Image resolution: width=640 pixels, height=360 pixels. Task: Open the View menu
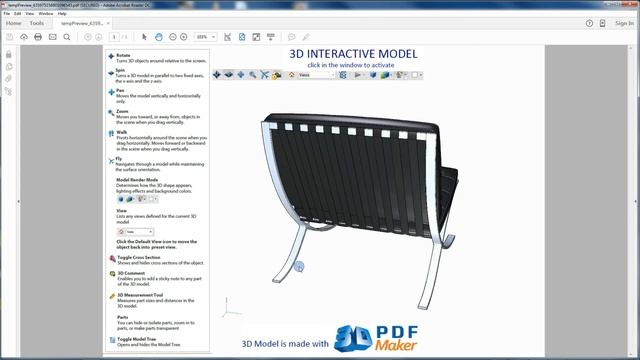tap(30, 13)
